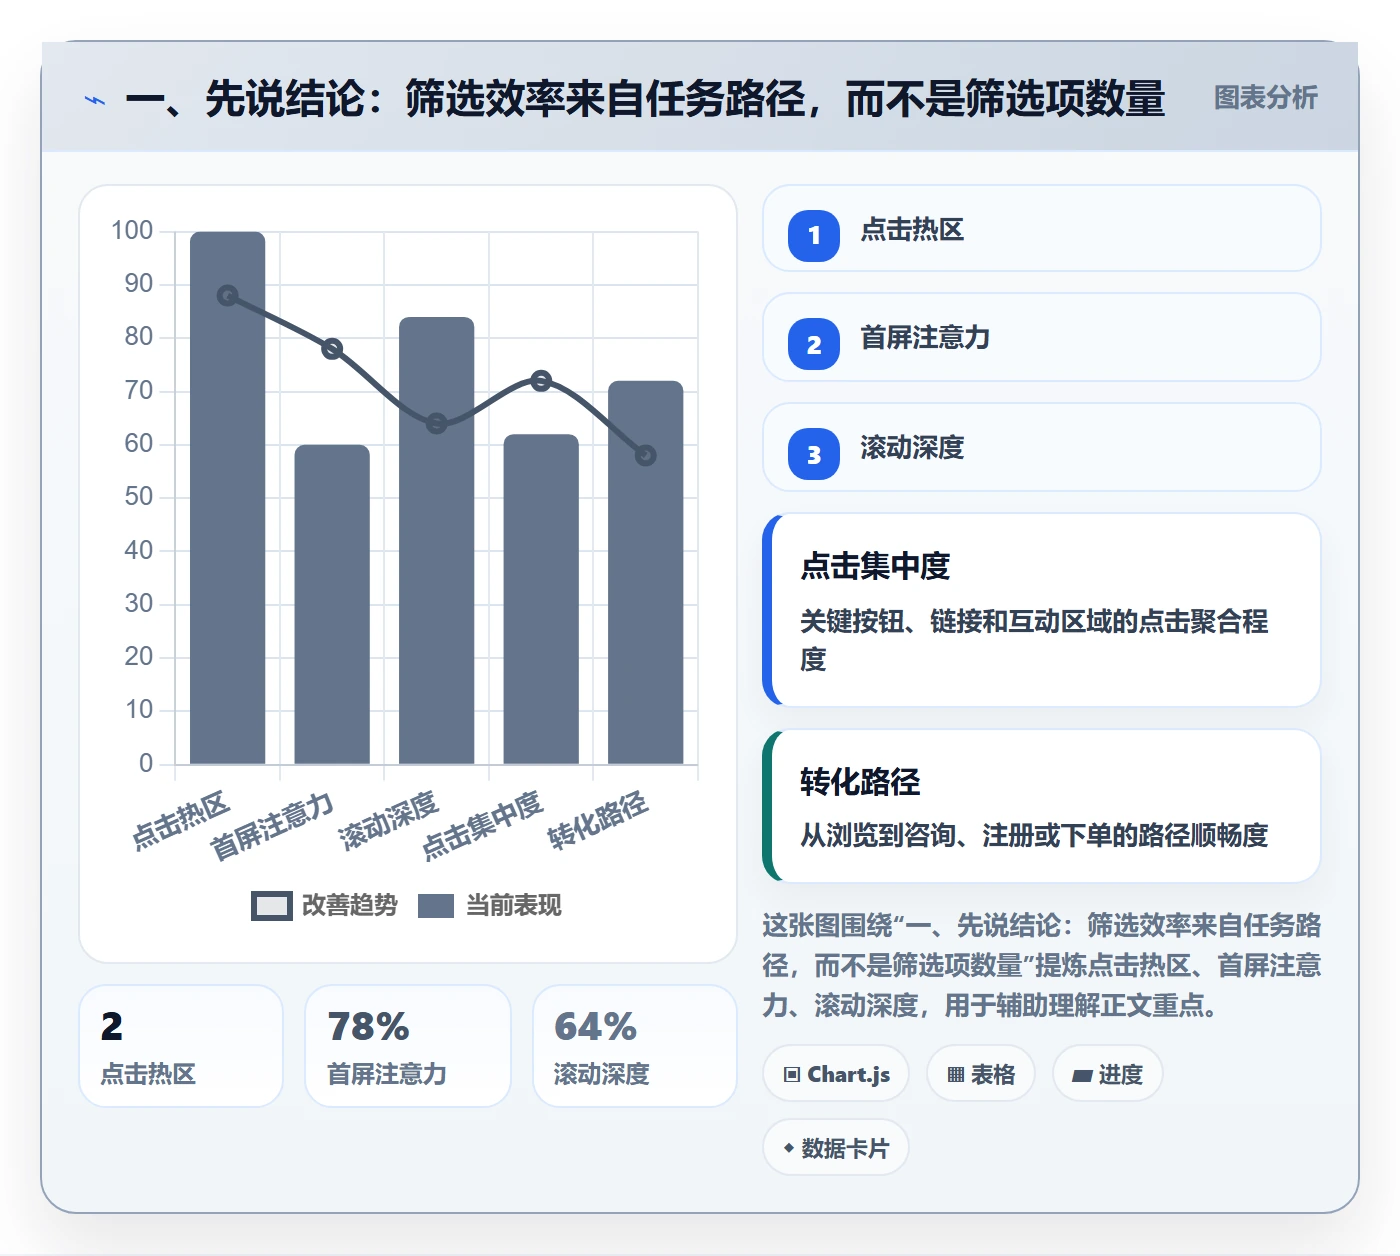Click the 点击集中度 description card

click(x=1042, y=610)
